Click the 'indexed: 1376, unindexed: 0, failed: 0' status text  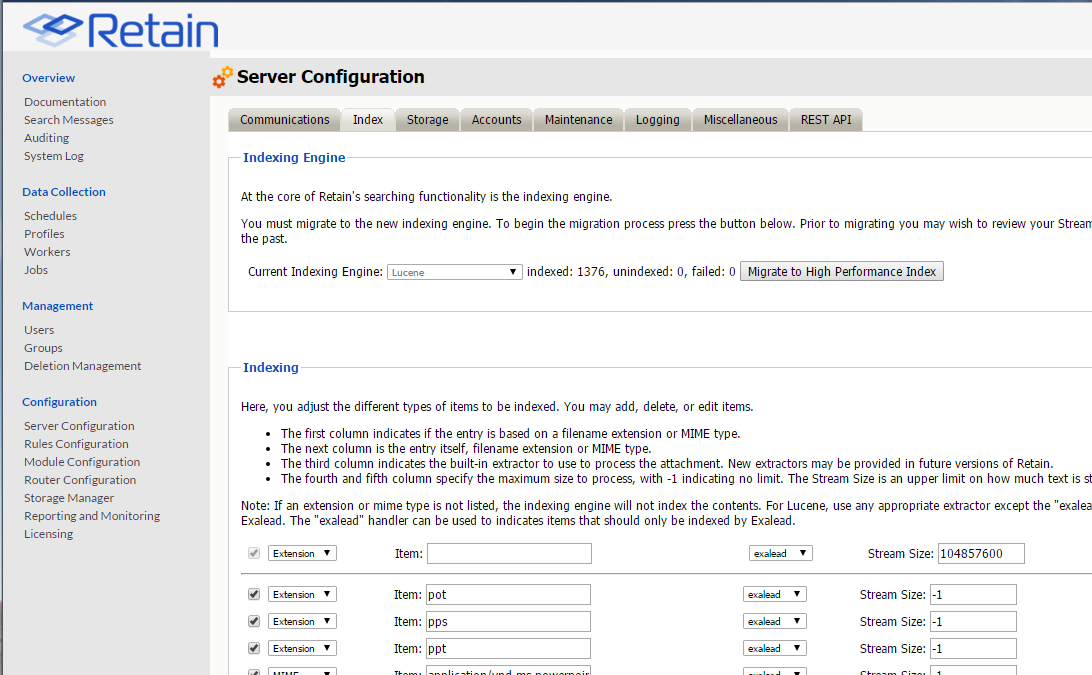[631, 272]
